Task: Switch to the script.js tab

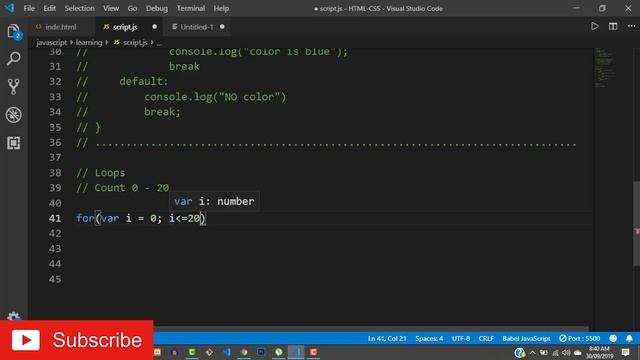Action: [126, 27]
